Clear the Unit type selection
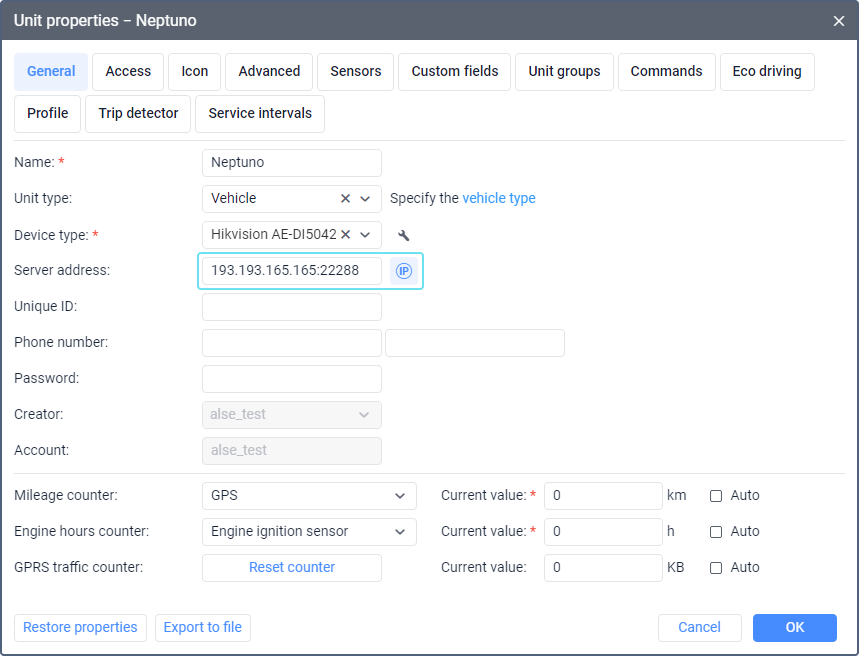This screenshot has width=859, height=656. tap(345, 198)
